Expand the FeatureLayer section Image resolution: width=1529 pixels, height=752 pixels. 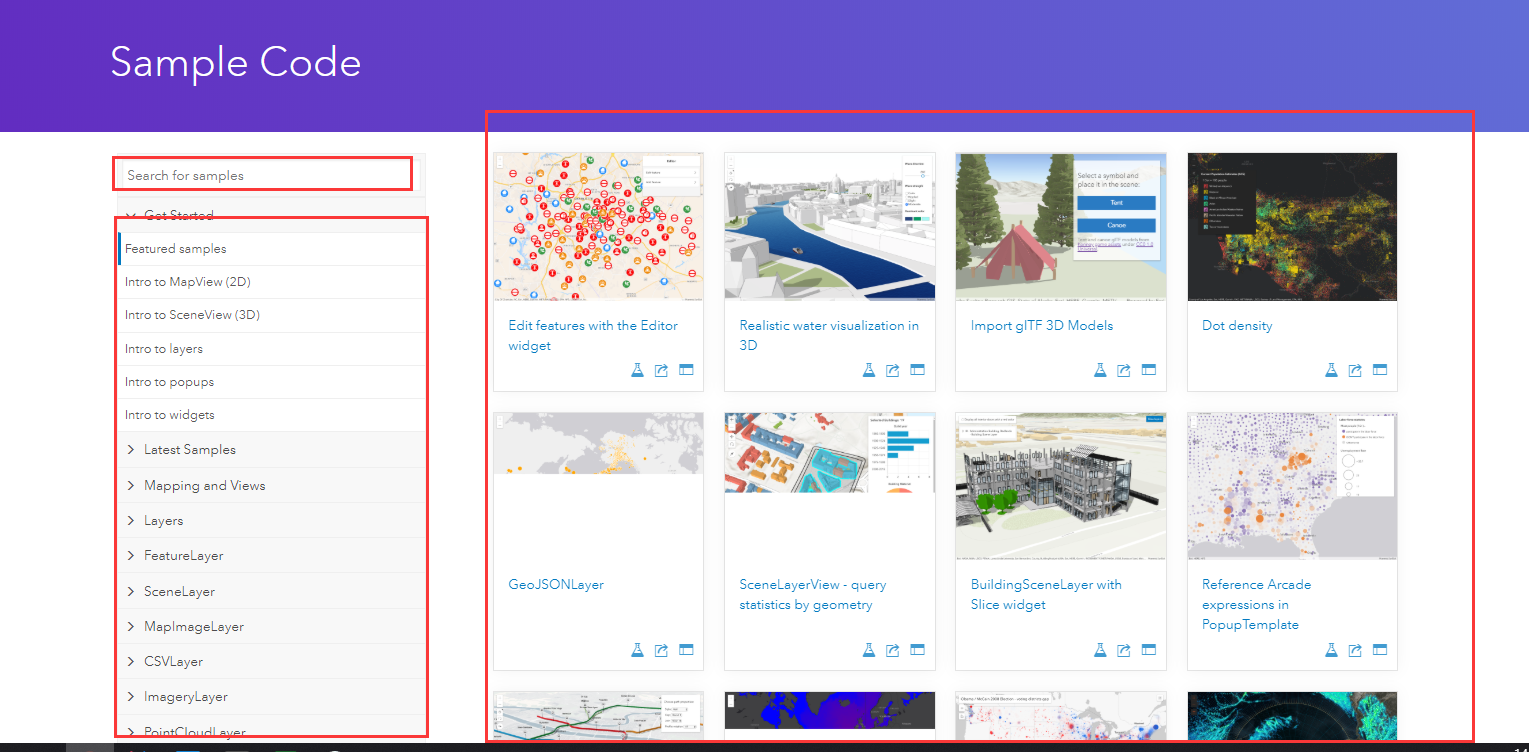pyautogui.click(x=191, y=555)
